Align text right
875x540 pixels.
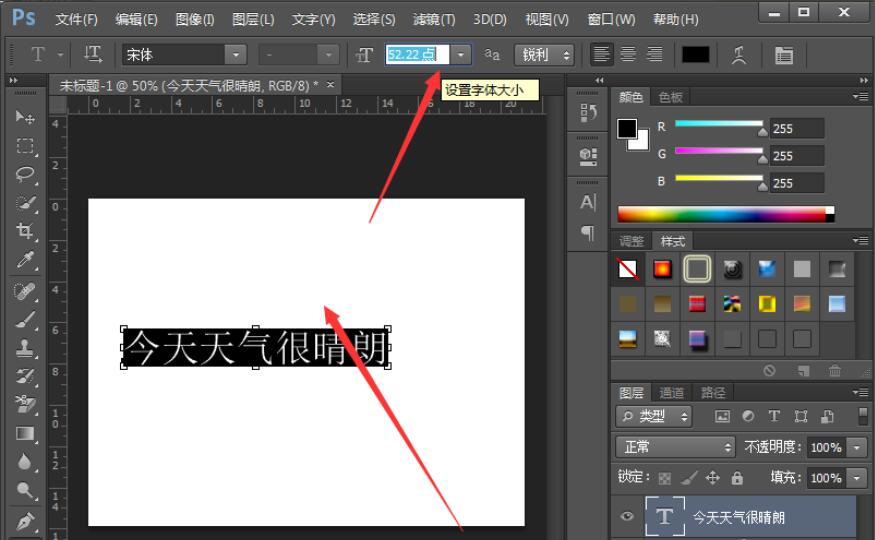[x=654, y=54]
